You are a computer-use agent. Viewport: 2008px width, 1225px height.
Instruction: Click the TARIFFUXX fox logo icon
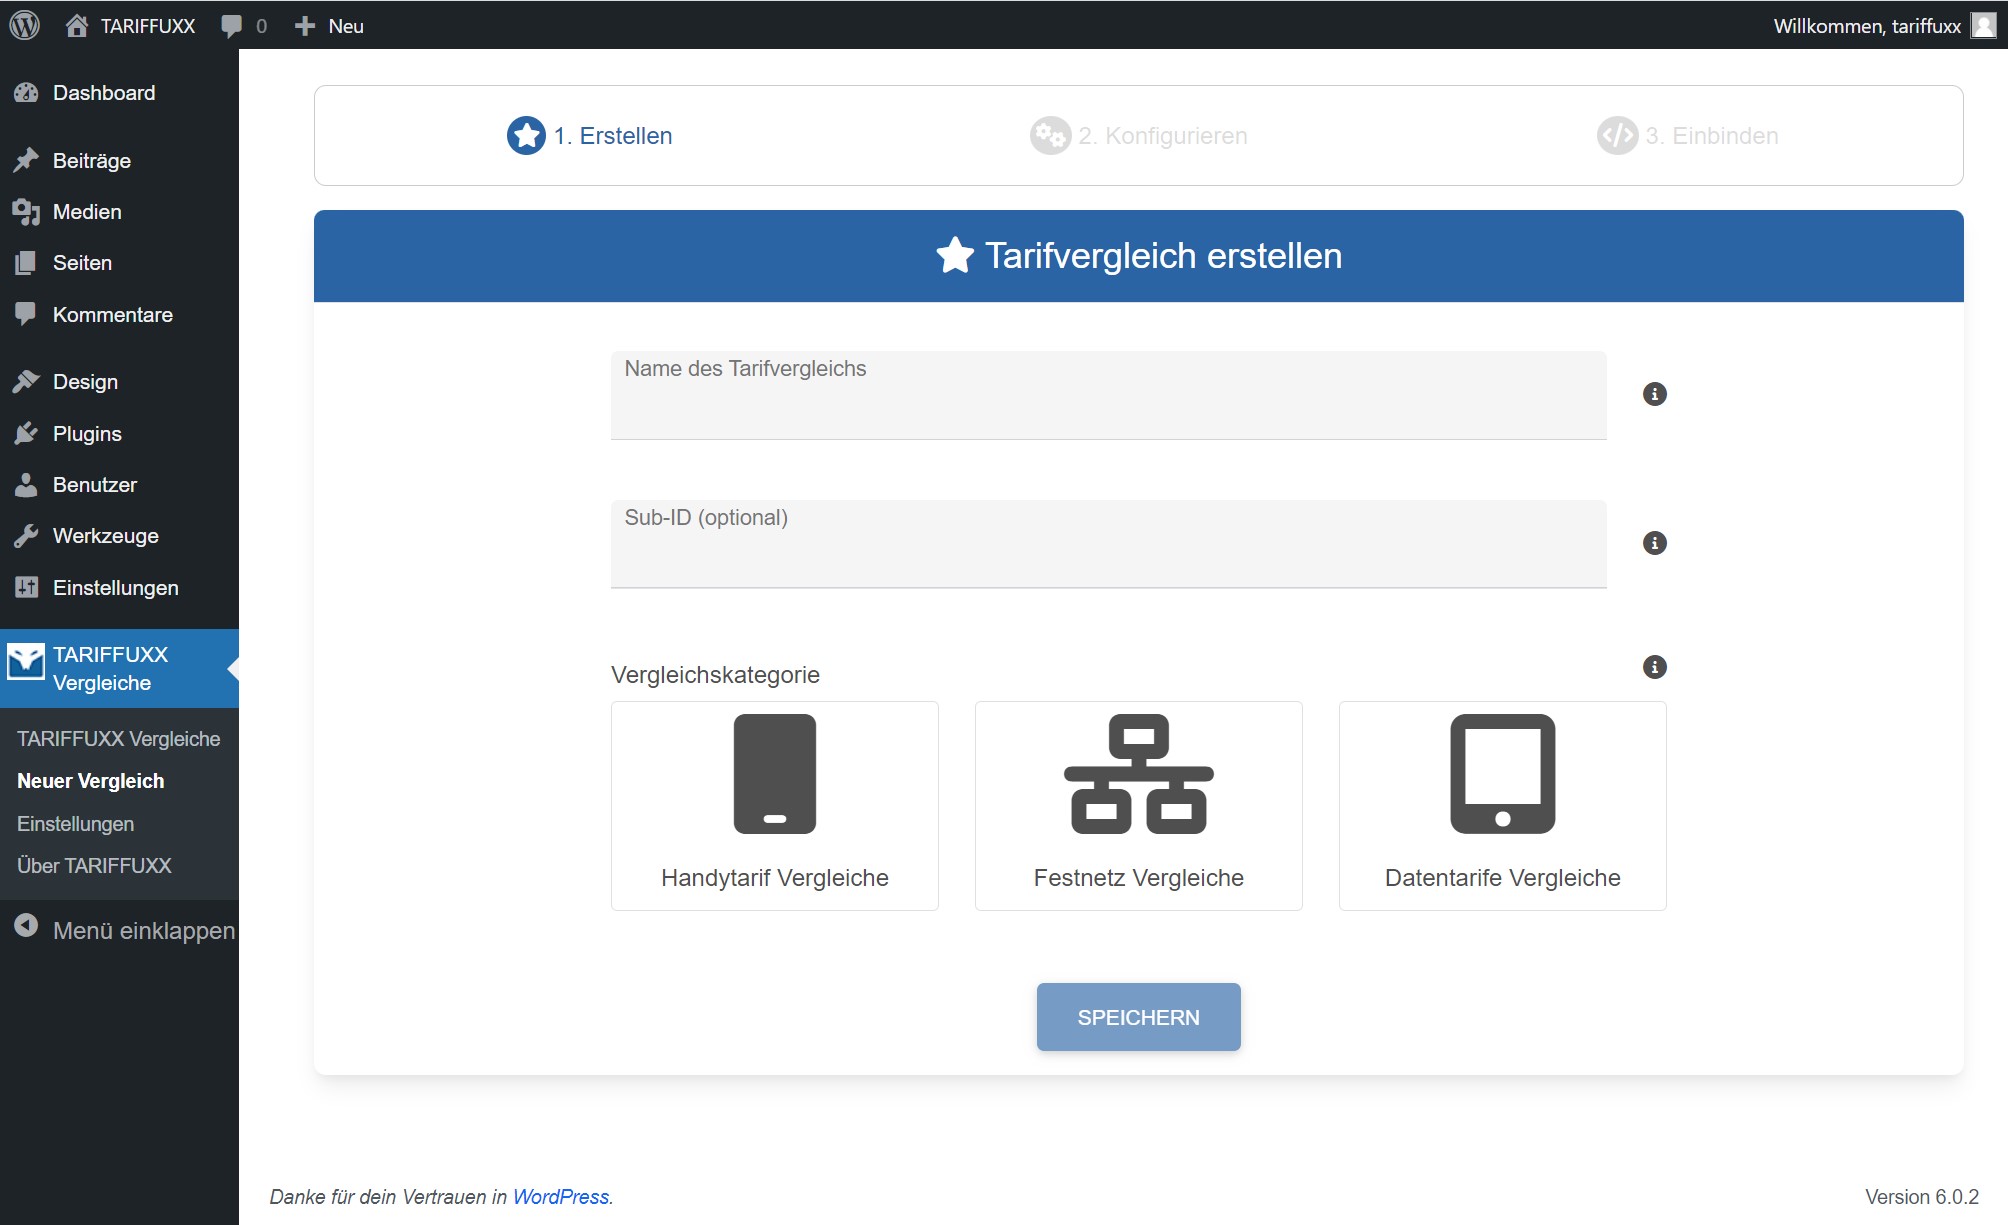(x=26, y=661)
